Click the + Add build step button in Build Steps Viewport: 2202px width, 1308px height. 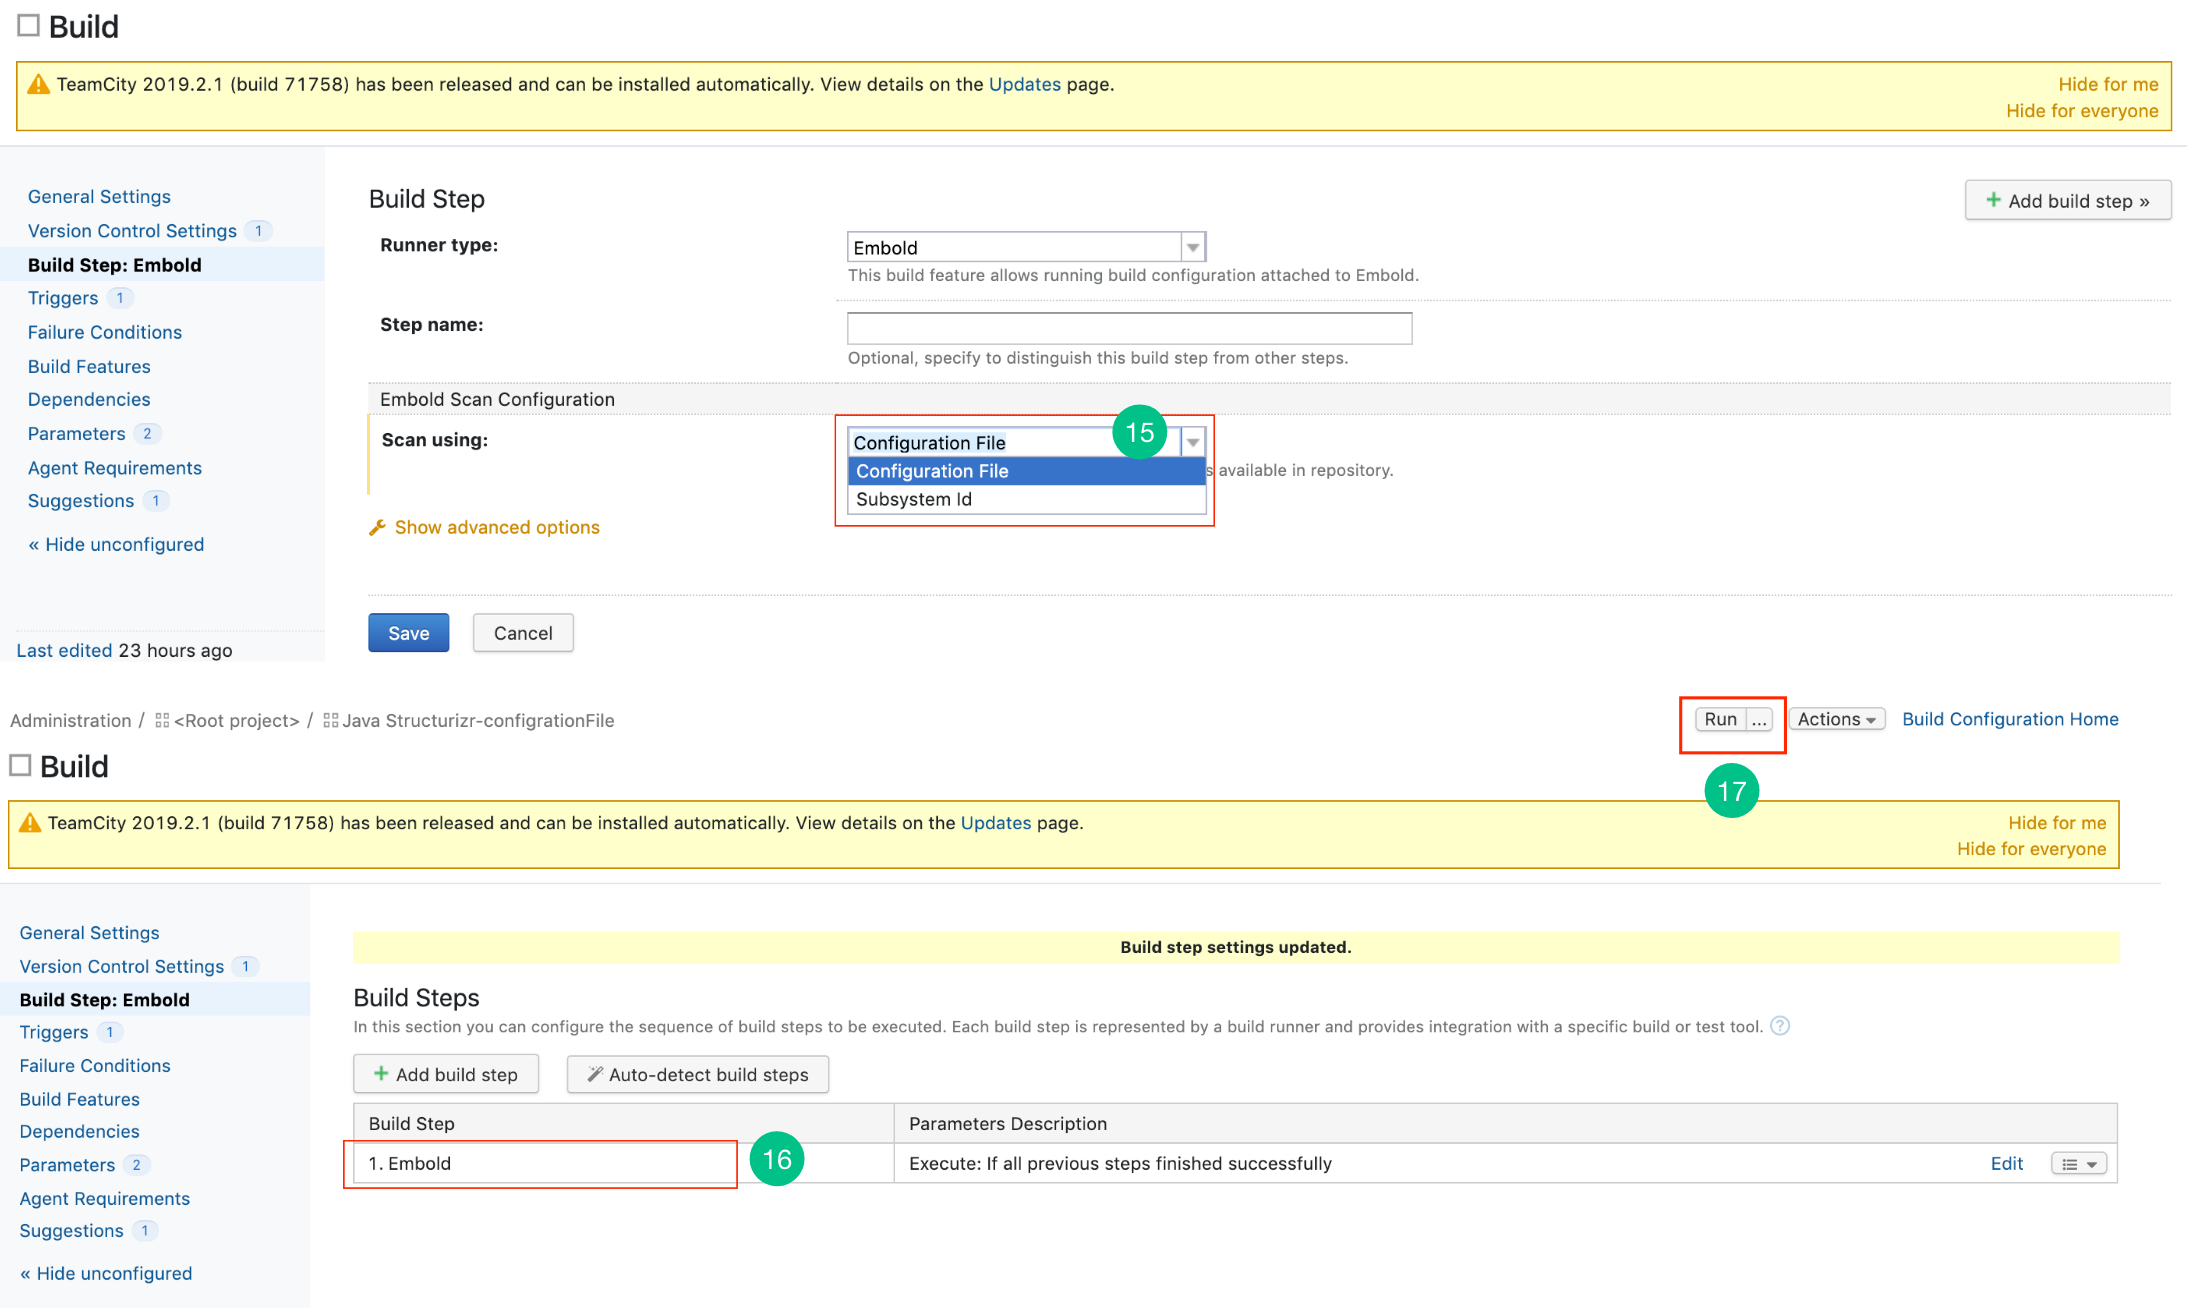pyautogui.click(x=446, y=1074)
